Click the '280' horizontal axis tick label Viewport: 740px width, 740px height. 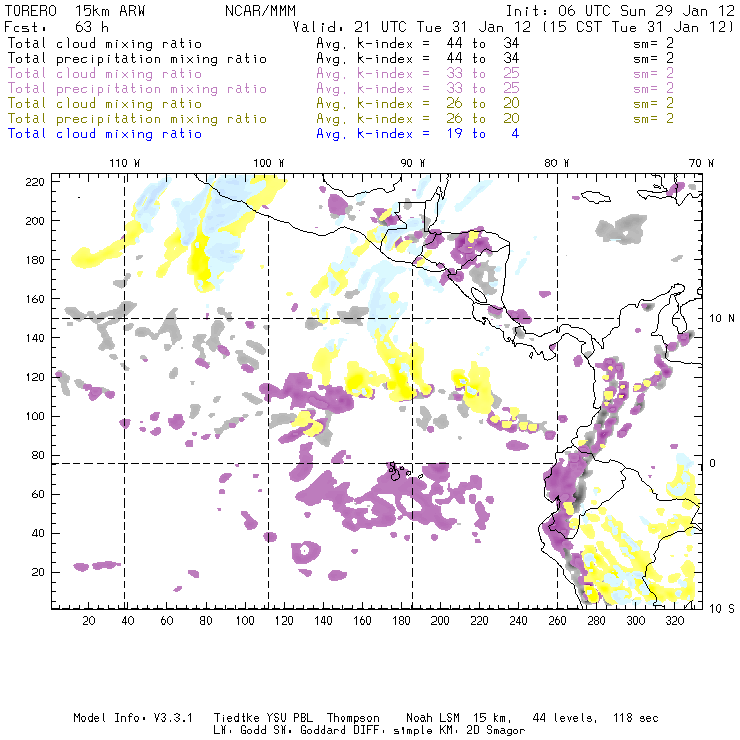[x=596, y=621]
